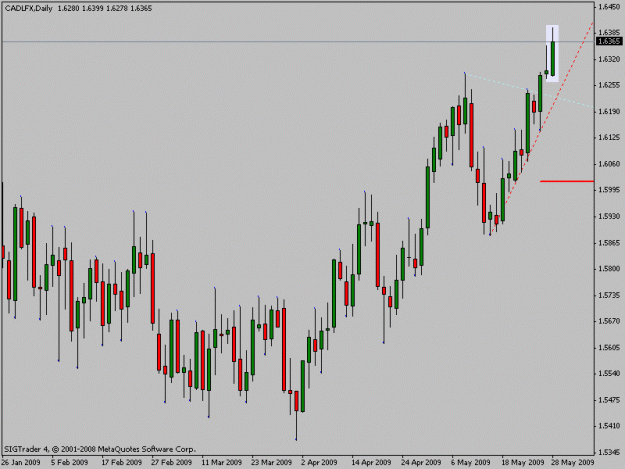Click the CADLFX,Daily chart title text
Image resolution: width=625 pixels, height=469 pixels.
pos(29,8)
